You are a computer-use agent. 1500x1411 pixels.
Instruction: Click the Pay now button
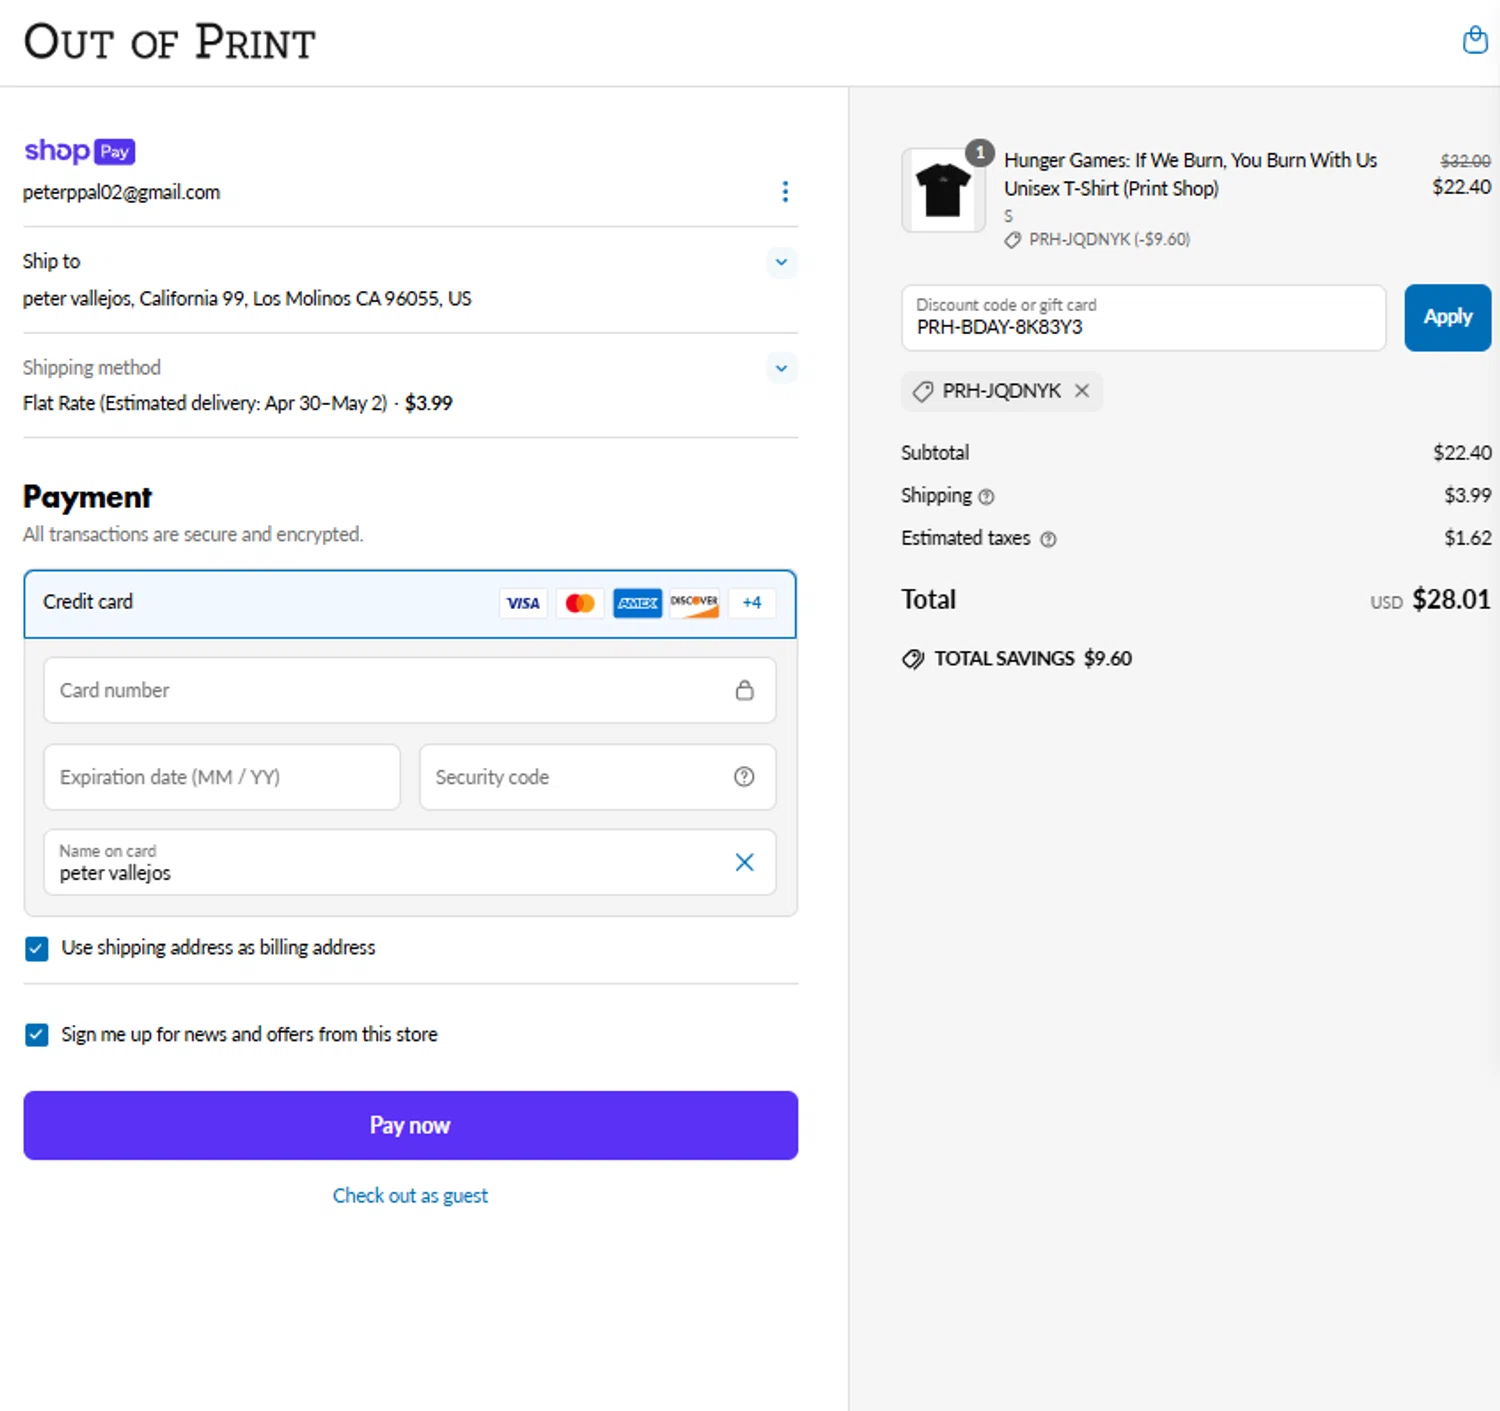click(x=411, y=1125)
